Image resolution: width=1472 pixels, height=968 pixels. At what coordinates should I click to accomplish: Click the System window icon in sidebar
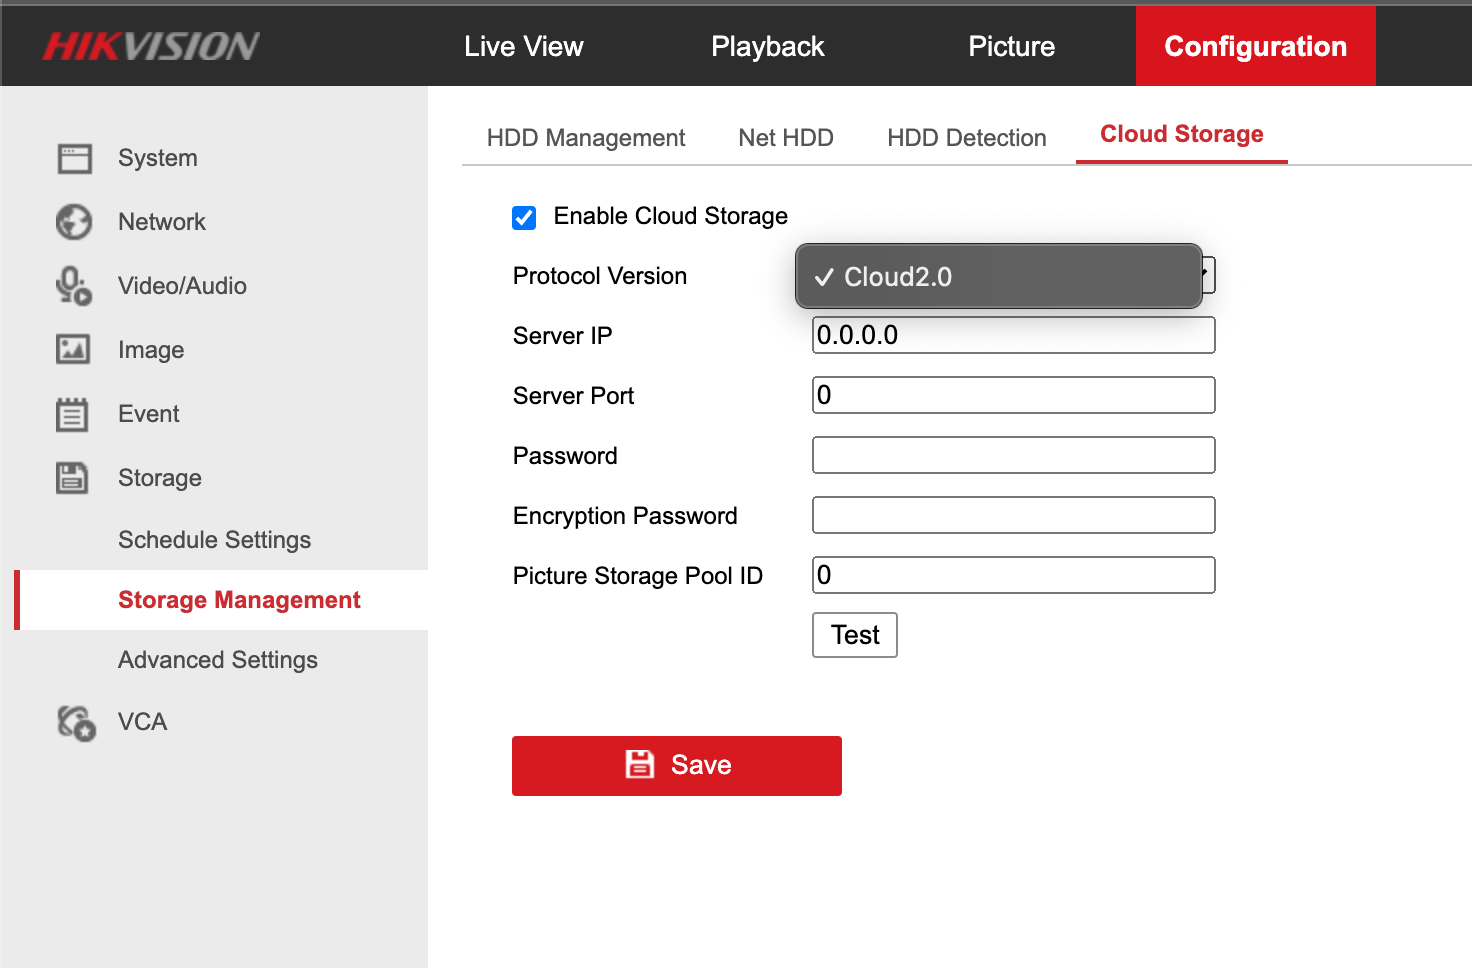pyautogui.click(x=74, y=158)
